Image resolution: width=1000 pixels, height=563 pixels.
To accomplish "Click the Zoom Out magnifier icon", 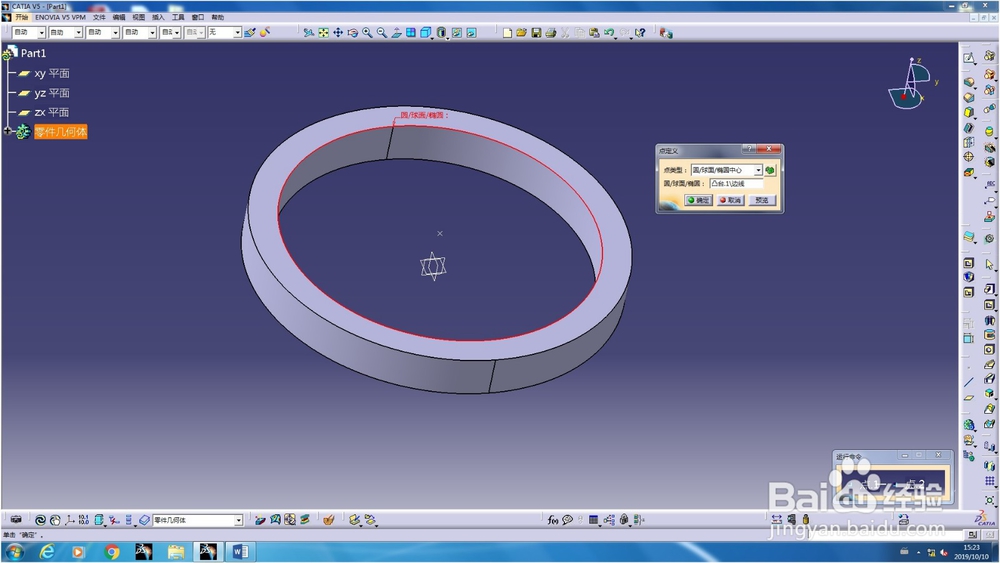I will click(x=382, y=33).
